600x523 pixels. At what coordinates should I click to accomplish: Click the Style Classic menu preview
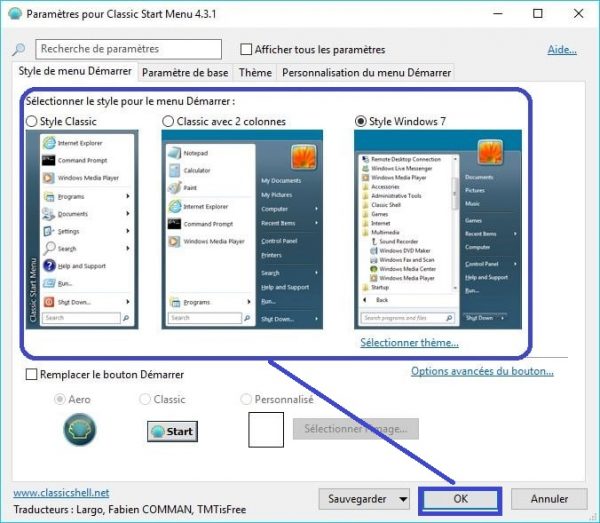(82, 230)
